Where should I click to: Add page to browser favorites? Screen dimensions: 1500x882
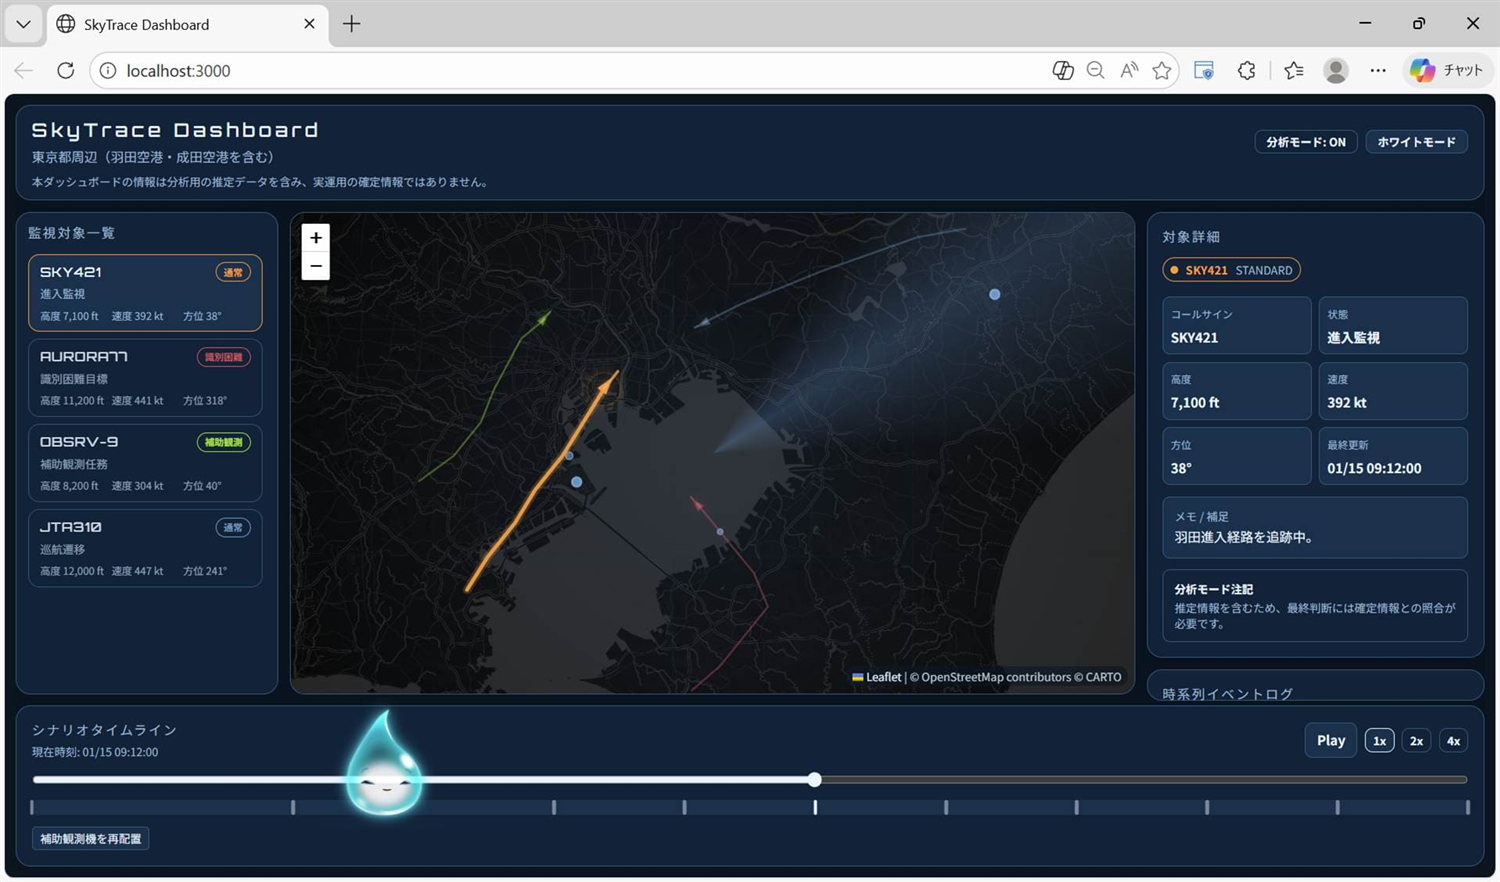(x=1161, y=70)
